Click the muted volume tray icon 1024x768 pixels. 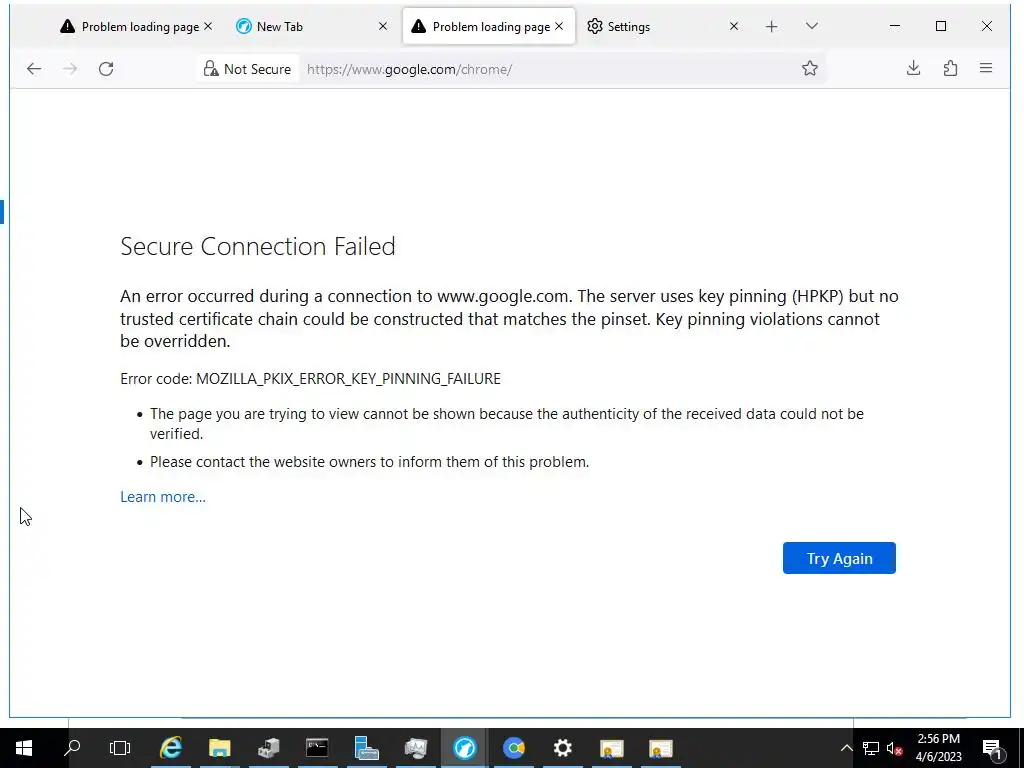(895, 748)
